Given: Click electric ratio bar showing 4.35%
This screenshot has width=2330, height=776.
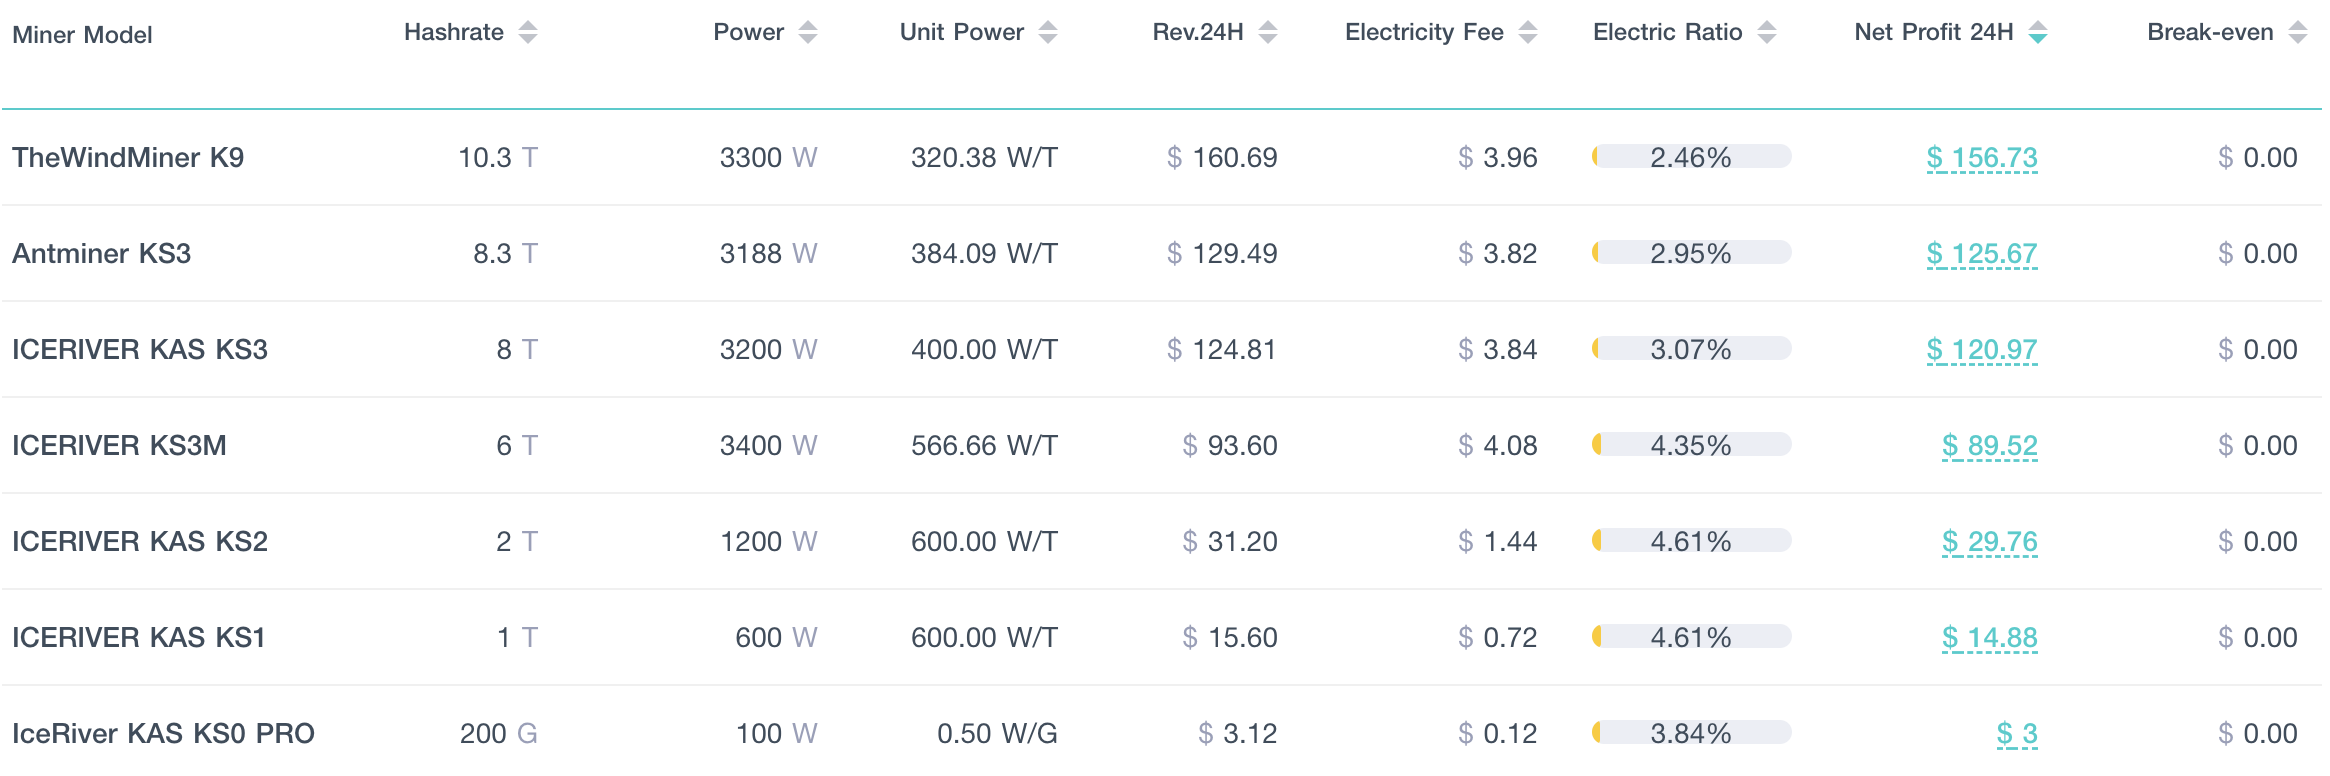Looking at the screenshot, I should 1692,445.
